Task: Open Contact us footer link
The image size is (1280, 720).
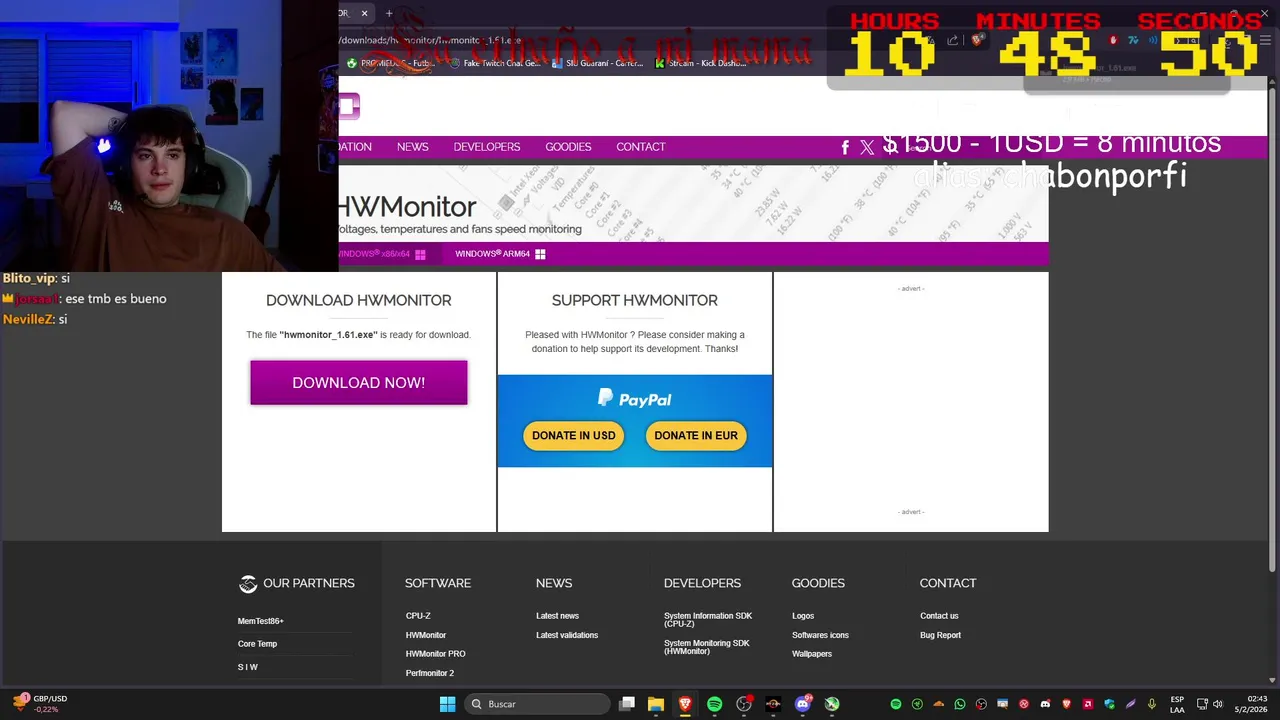Action: 939,616
